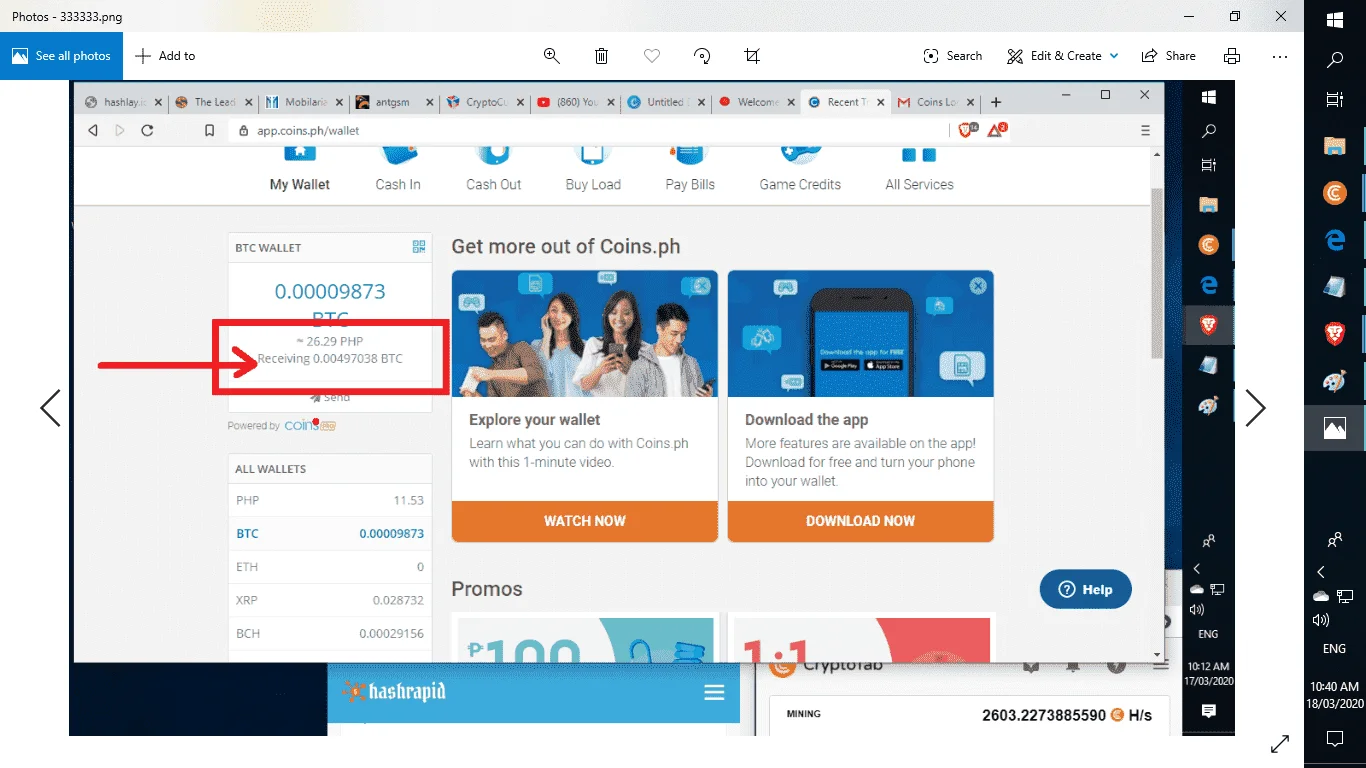Open Pay Bills on Coins.ph
Viewport: 1366px width, 768px height.
click(x=690, y=168)
